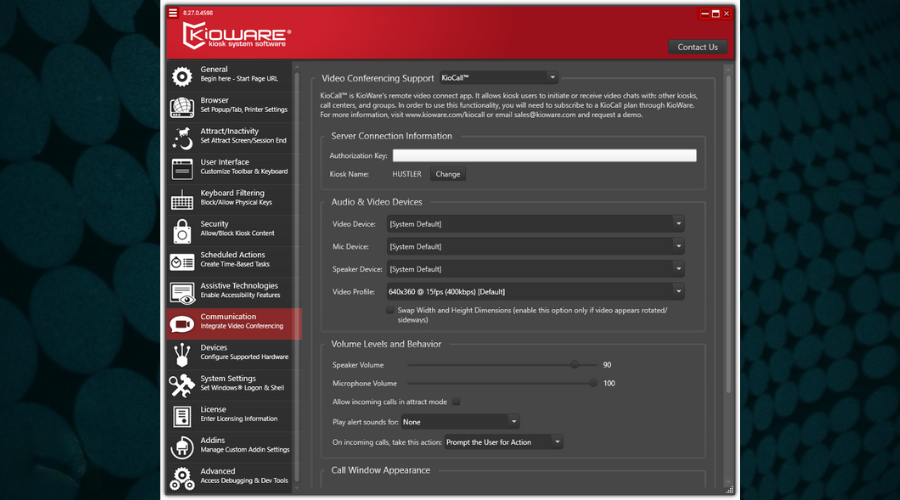Select the Addins plug icon
Viewport: 900px width, 500px height.
182,448
